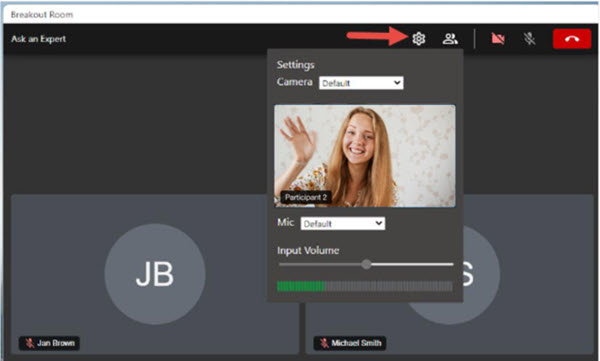Click the Breakout Room title tab
This screenshot has width=600, height=361.
click(42, 15)
